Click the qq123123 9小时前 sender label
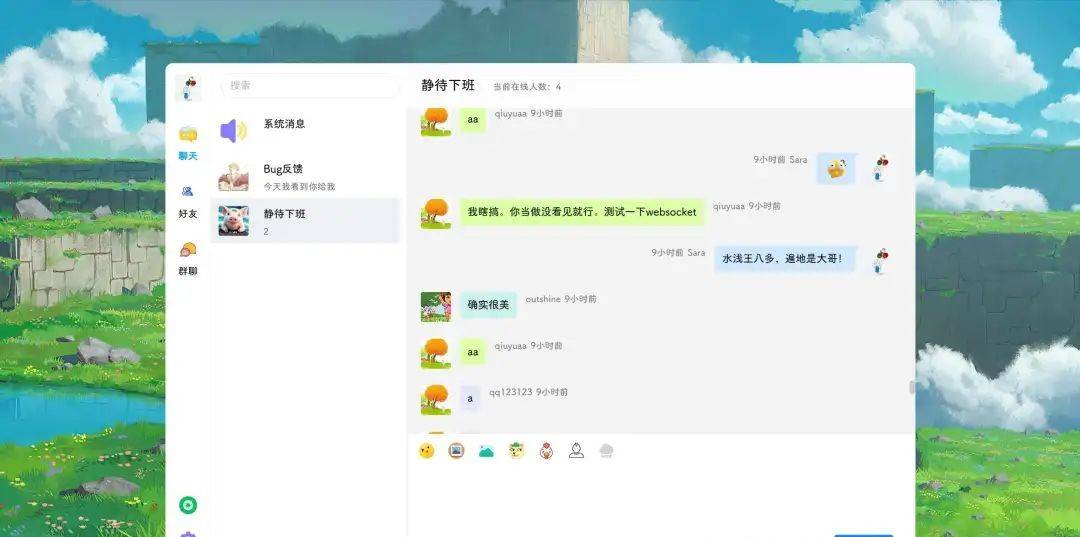 click(528, 392)
